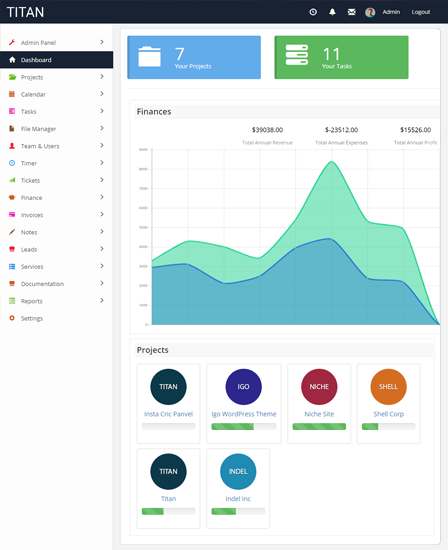448x550 pixels.
Task: Open the Shell Corp project link
Action: (389, 414)
